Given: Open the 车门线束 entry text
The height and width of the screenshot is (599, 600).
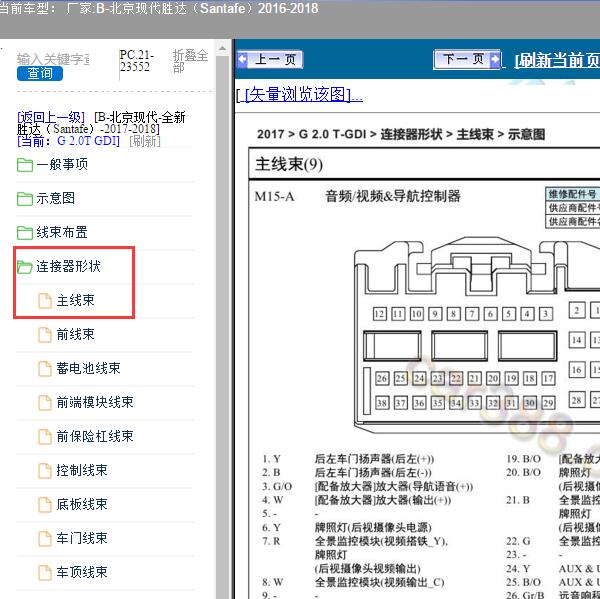Looking at the screenshot, I should tap(82, 539).
